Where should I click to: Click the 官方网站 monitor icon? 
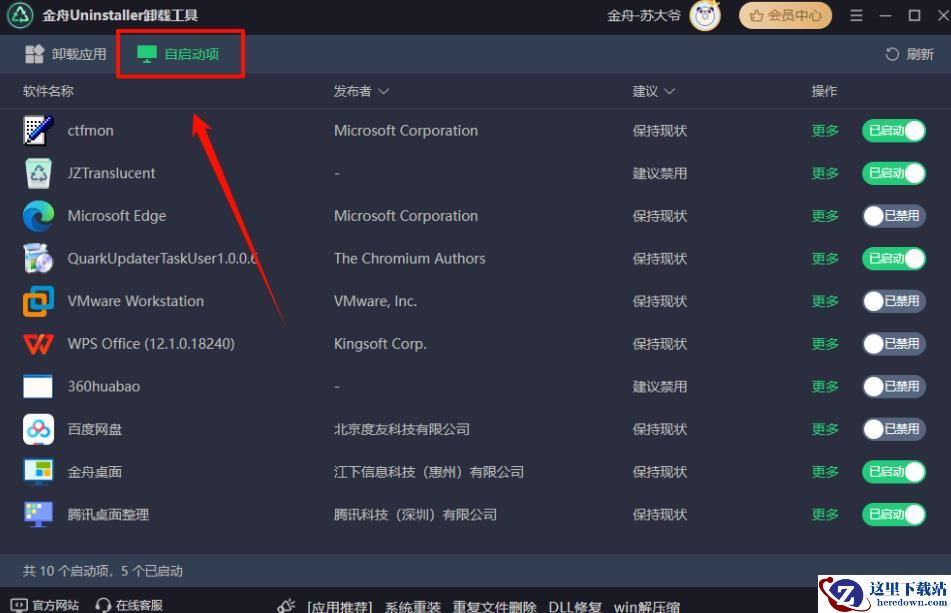click(x=19, y=605)
